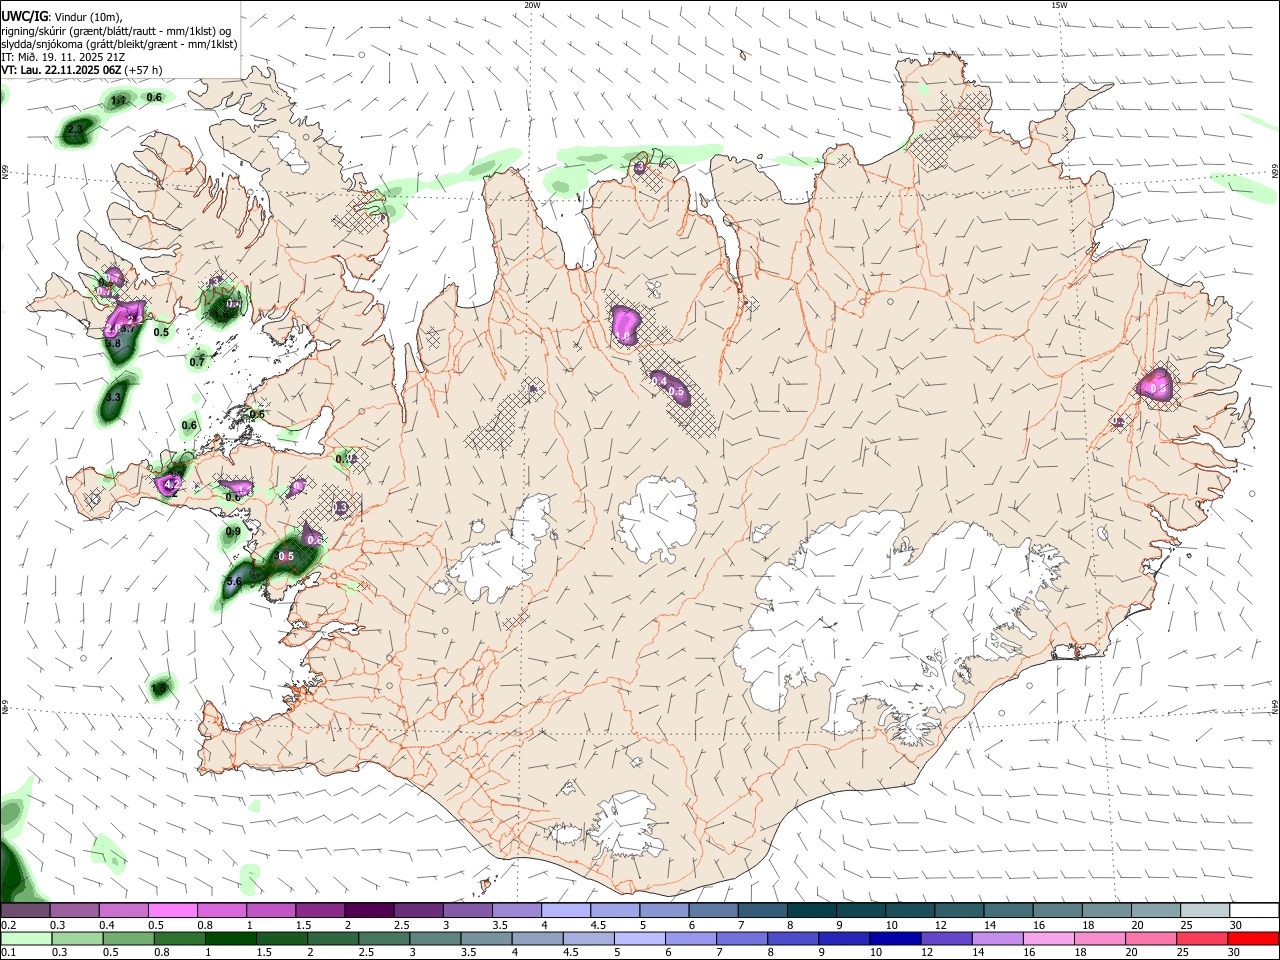Click the '(+57 h)' forecast offset
Viewport: 1280px width, 960px height.
tap(144, 70)
